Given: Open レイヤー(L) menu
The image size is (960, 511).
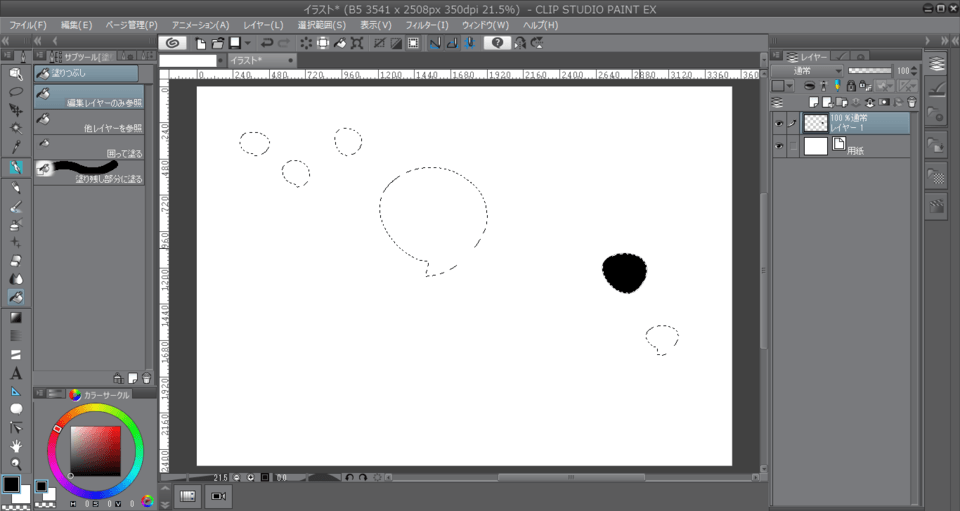Looking at the screenshot, I should click(263, 25).
